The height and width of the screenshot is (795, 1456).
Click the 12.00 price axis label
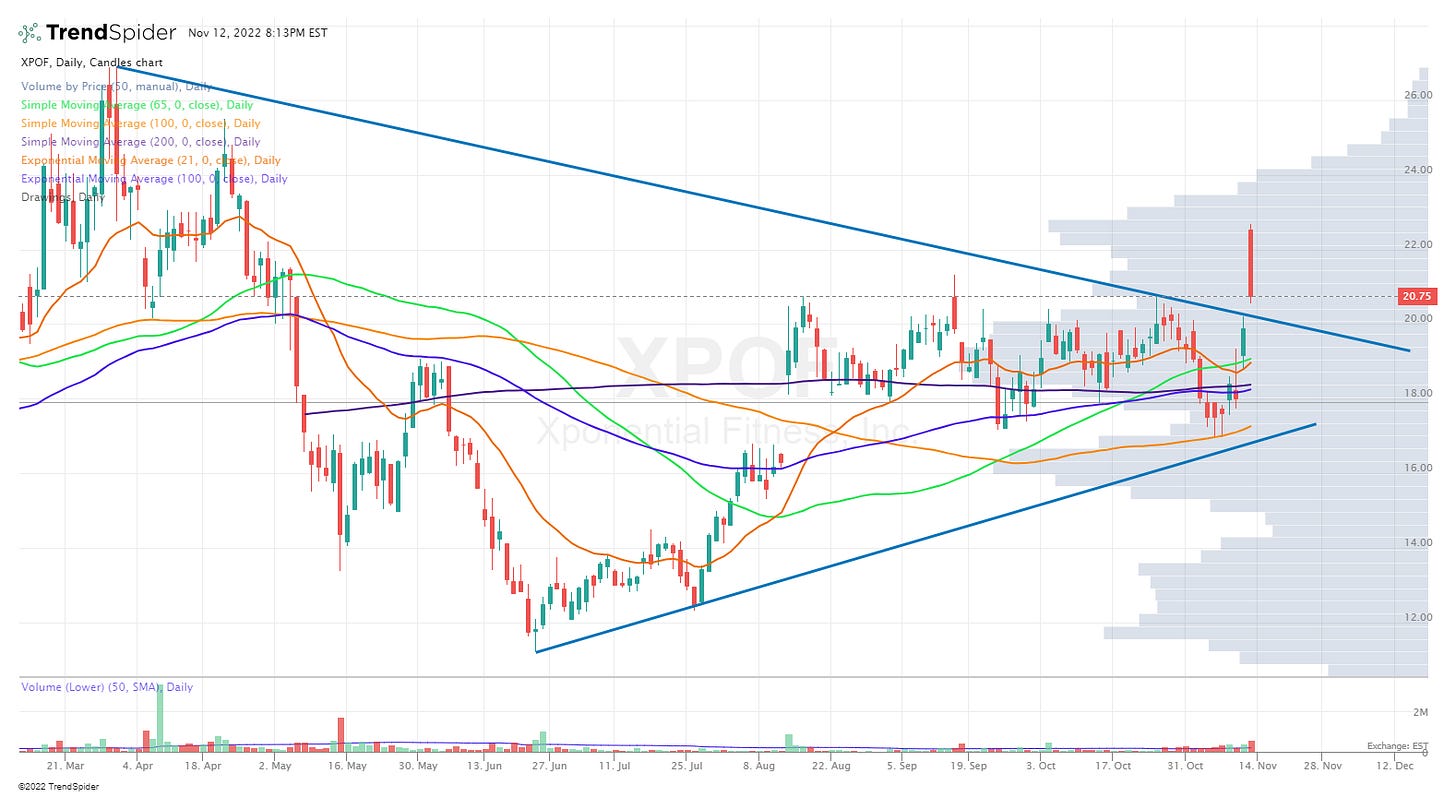point(1416,618)
